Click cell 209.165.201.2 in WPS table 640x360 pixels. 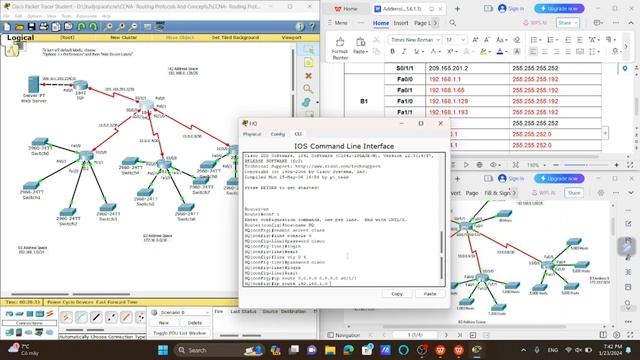pos(467,68)
